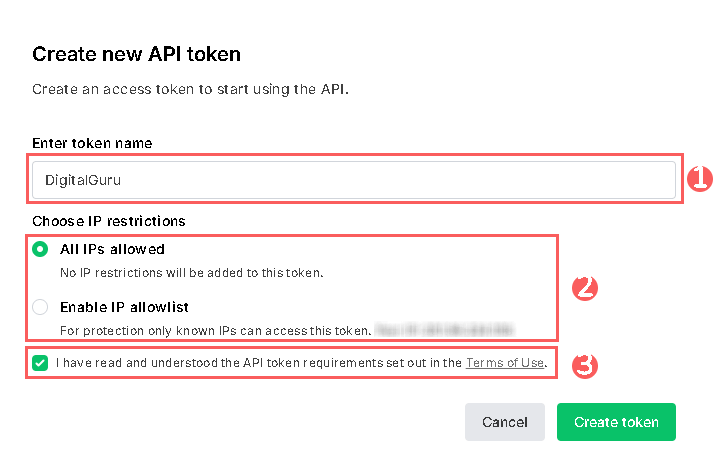The width and height of the screenshot is (714, 475).
Task: Click the red number 3 annotation marker
Action: [586, 364]
